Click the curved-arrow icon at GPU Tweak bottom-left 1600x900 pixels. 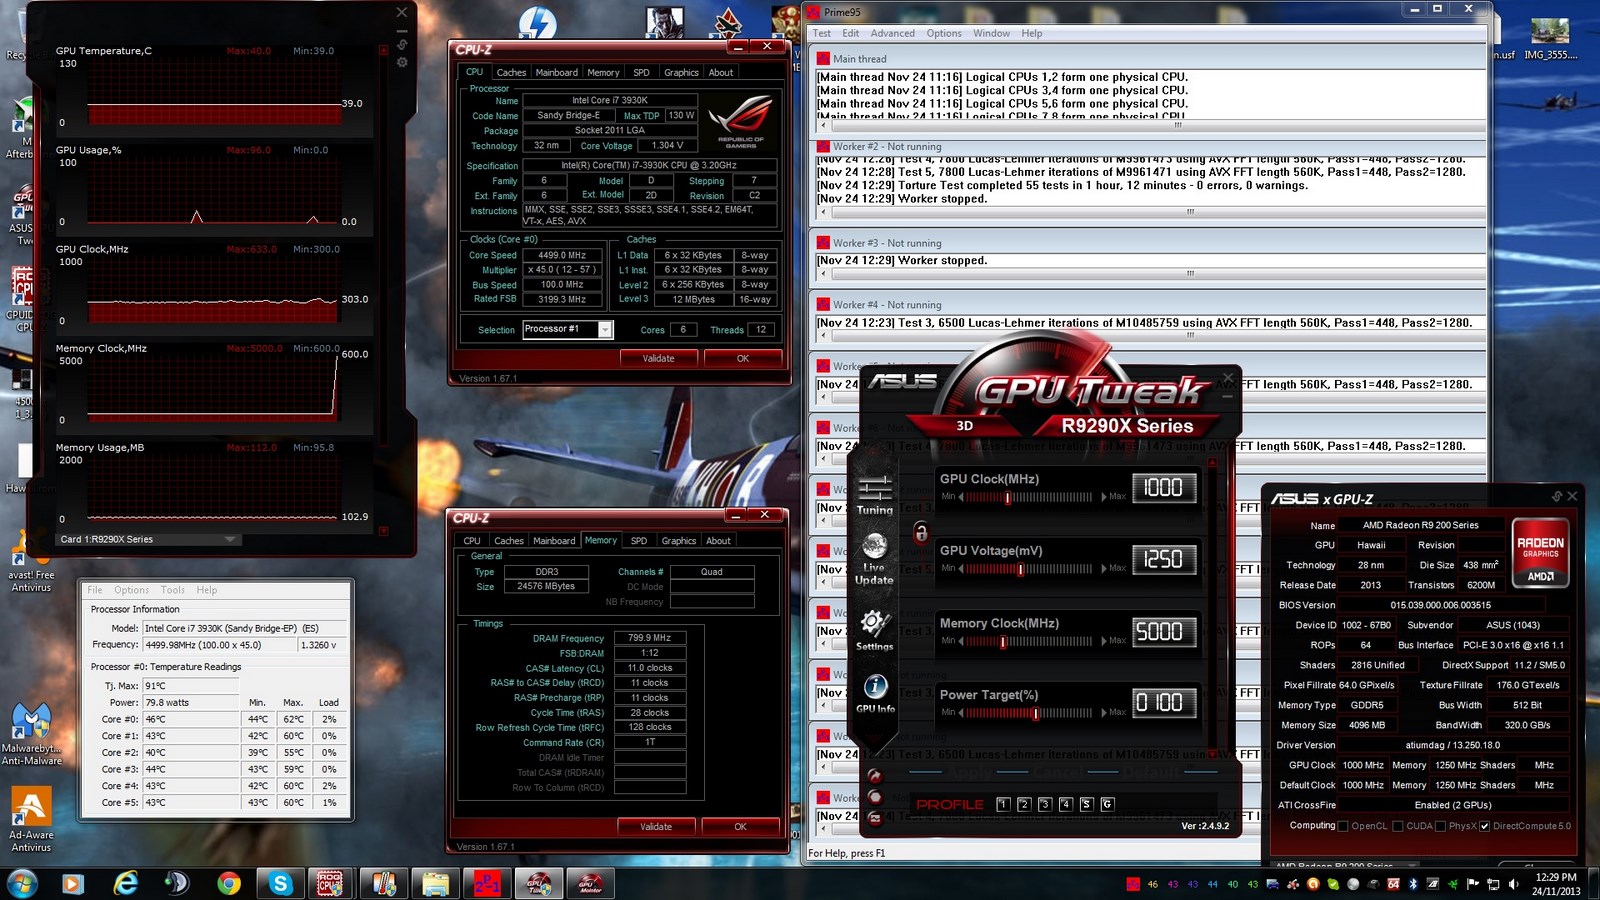(875, 775)
